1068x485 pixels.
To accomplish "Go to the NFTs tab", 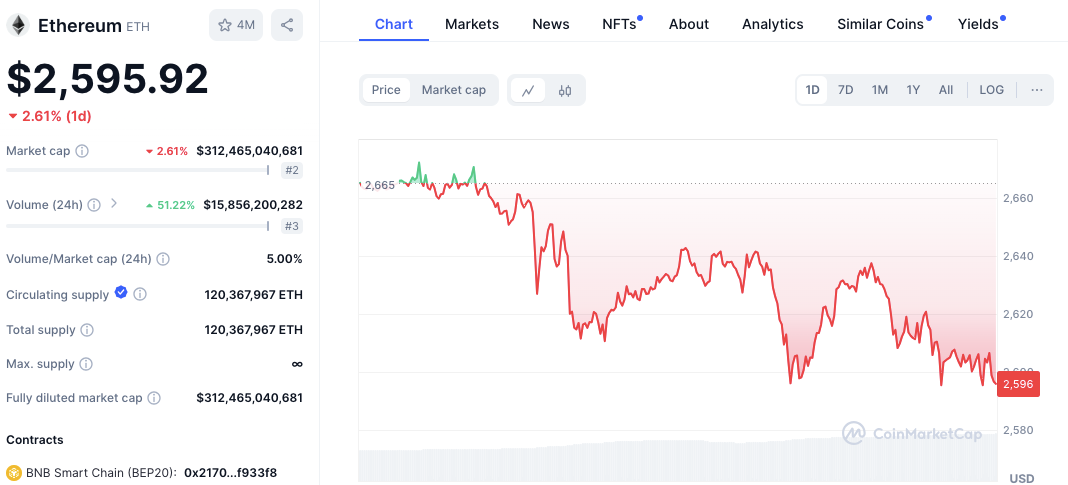I will coord(619,25).
